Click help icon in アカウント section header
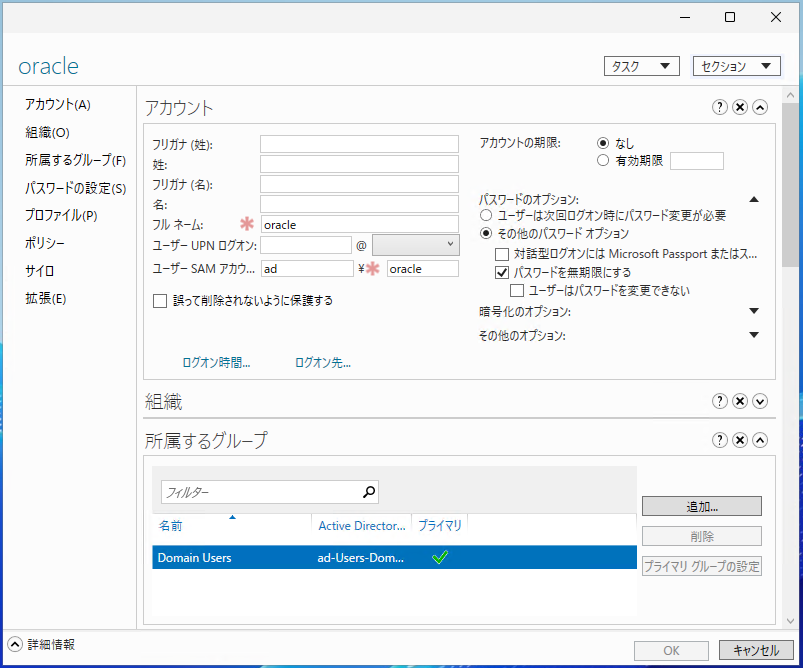 719,108
